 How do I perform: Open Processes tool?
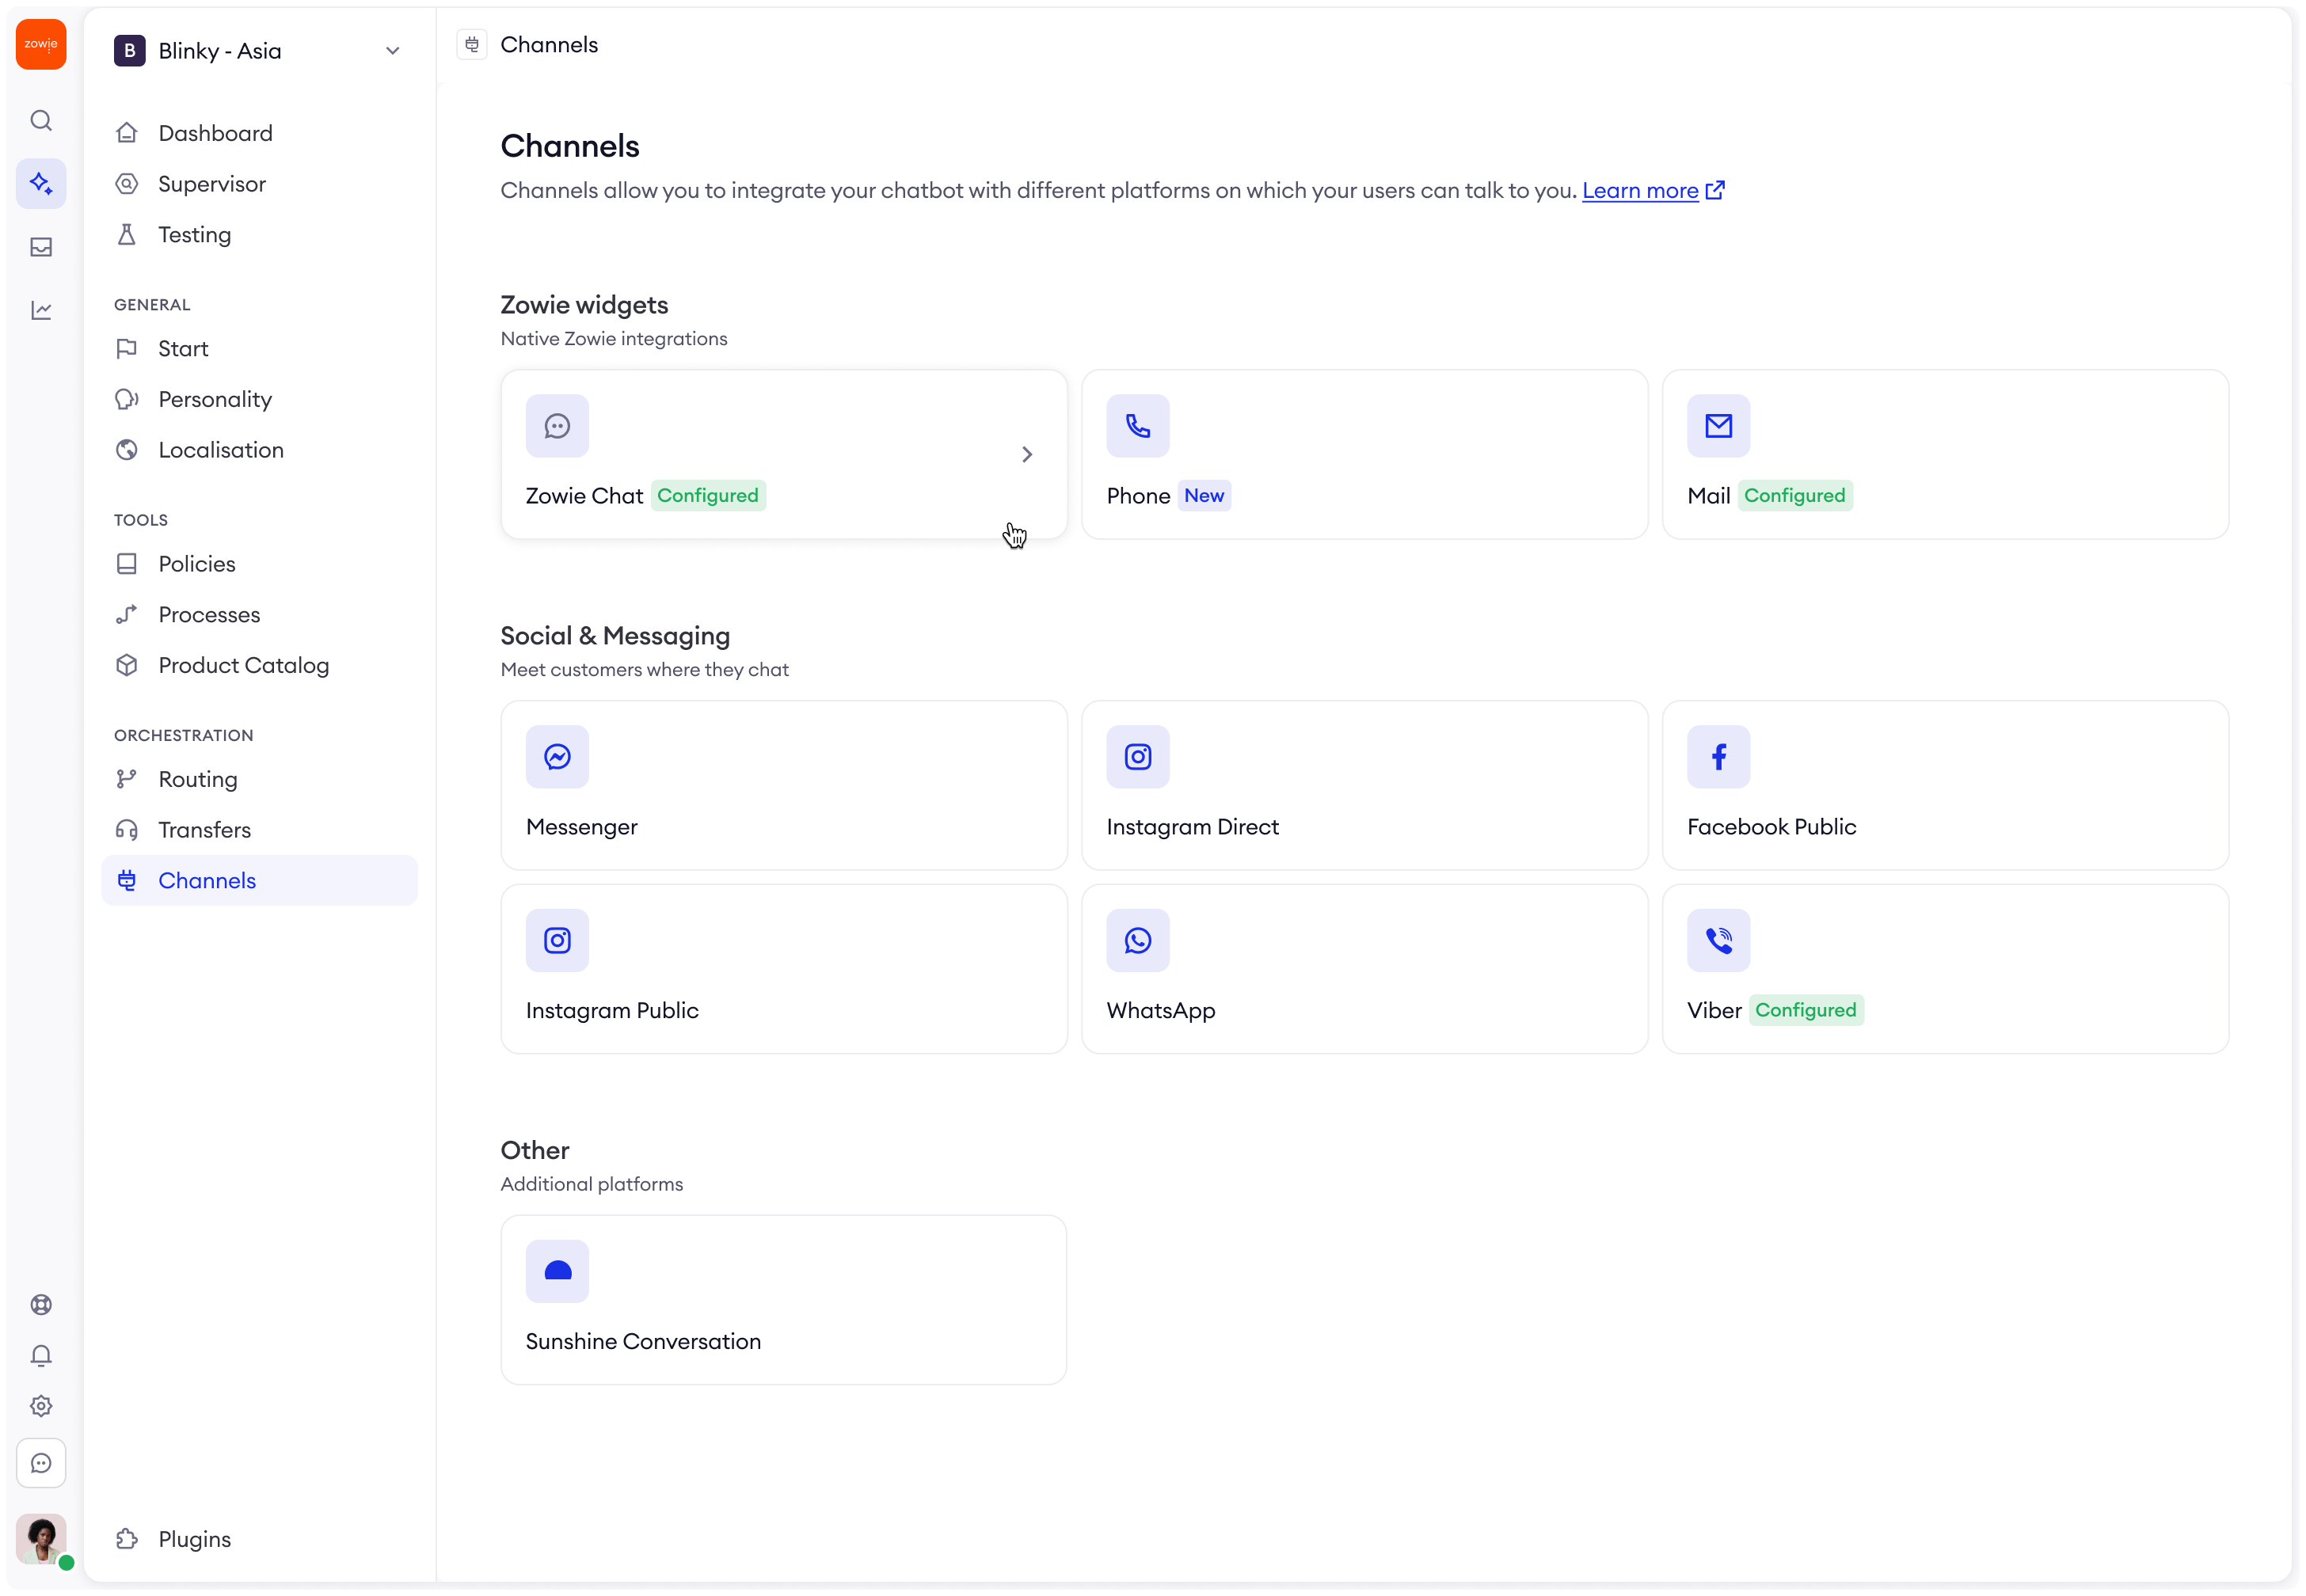(x=260, y=615)
